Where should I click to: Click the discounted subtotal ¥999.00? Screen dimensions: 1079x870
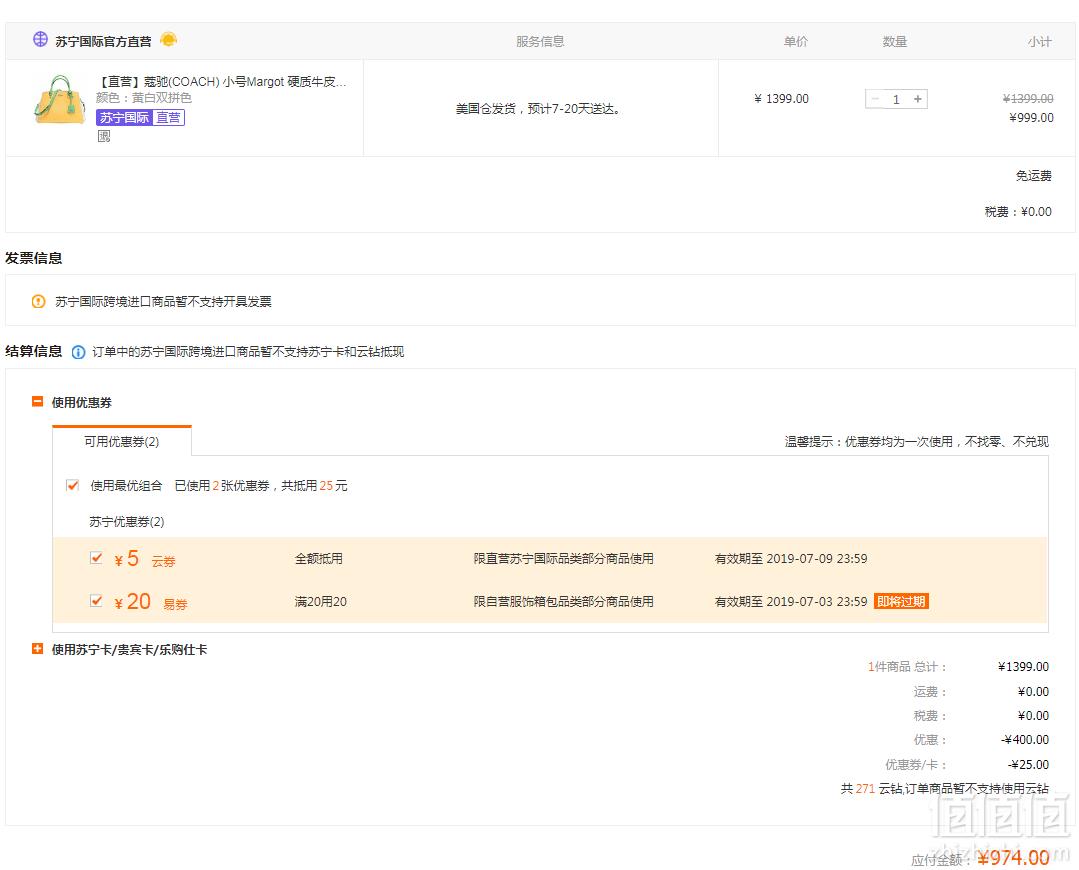point(1032,118)
